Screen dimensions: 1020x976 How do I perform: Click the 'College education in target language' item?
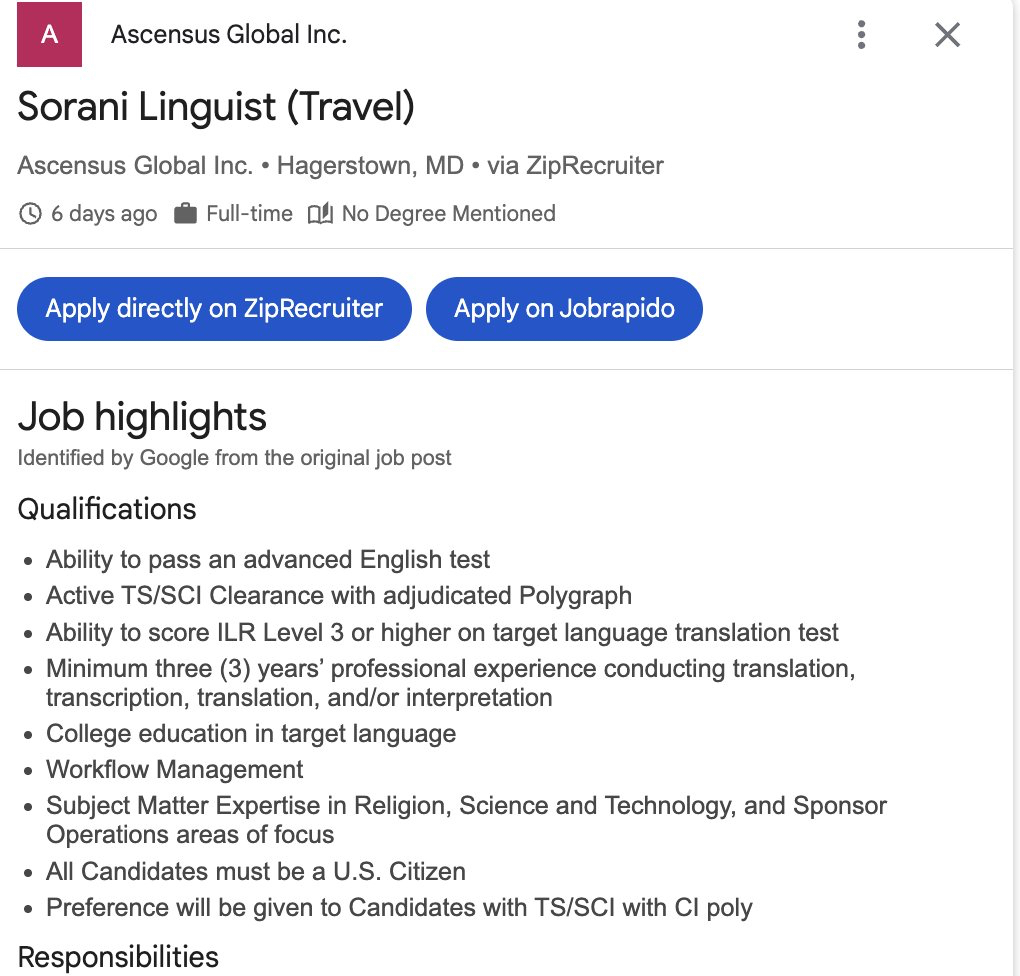pyautogui.click(x=251, y=734)
